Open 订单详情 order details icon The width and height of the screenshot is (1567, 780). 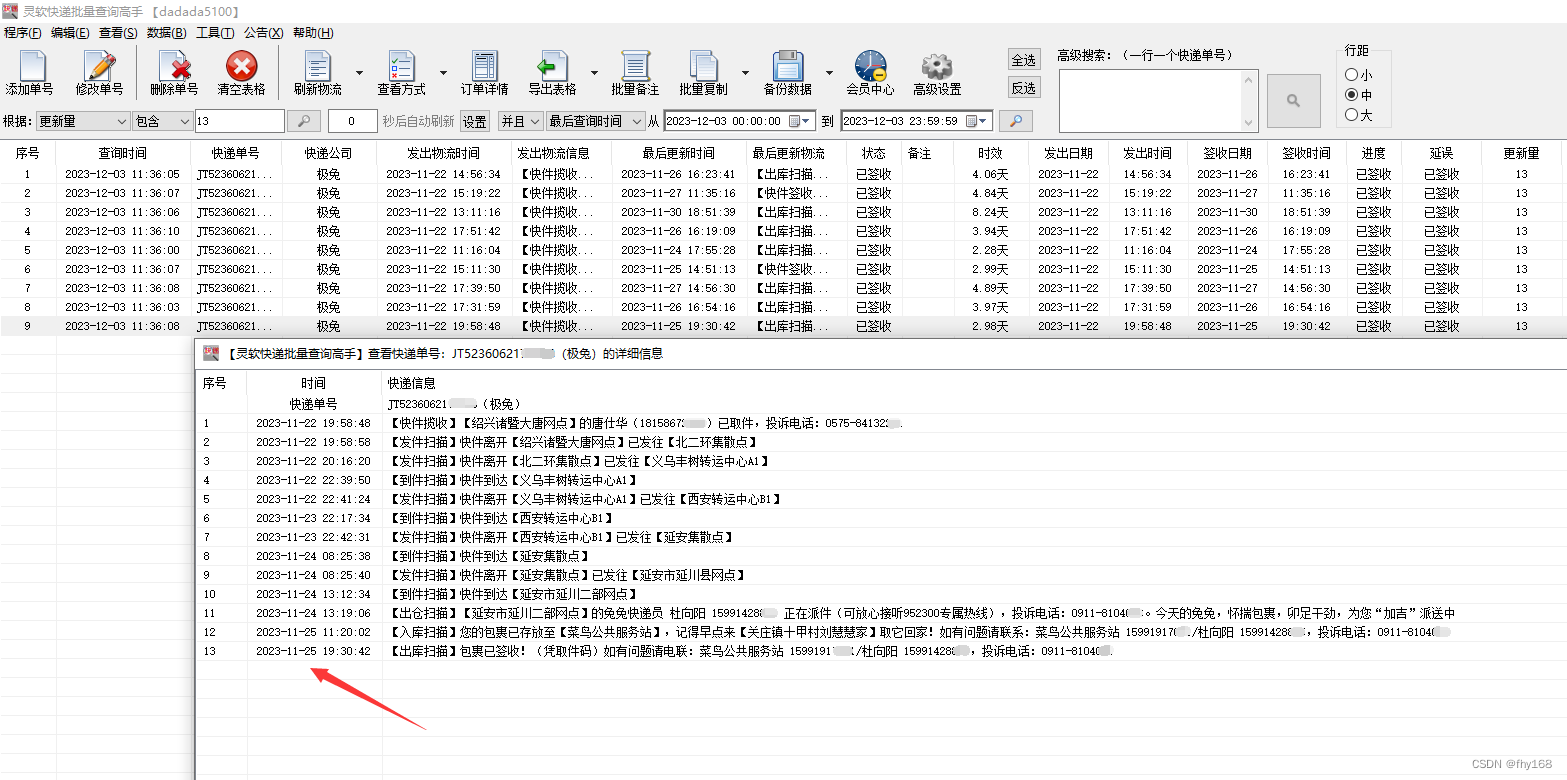point(484,67)
